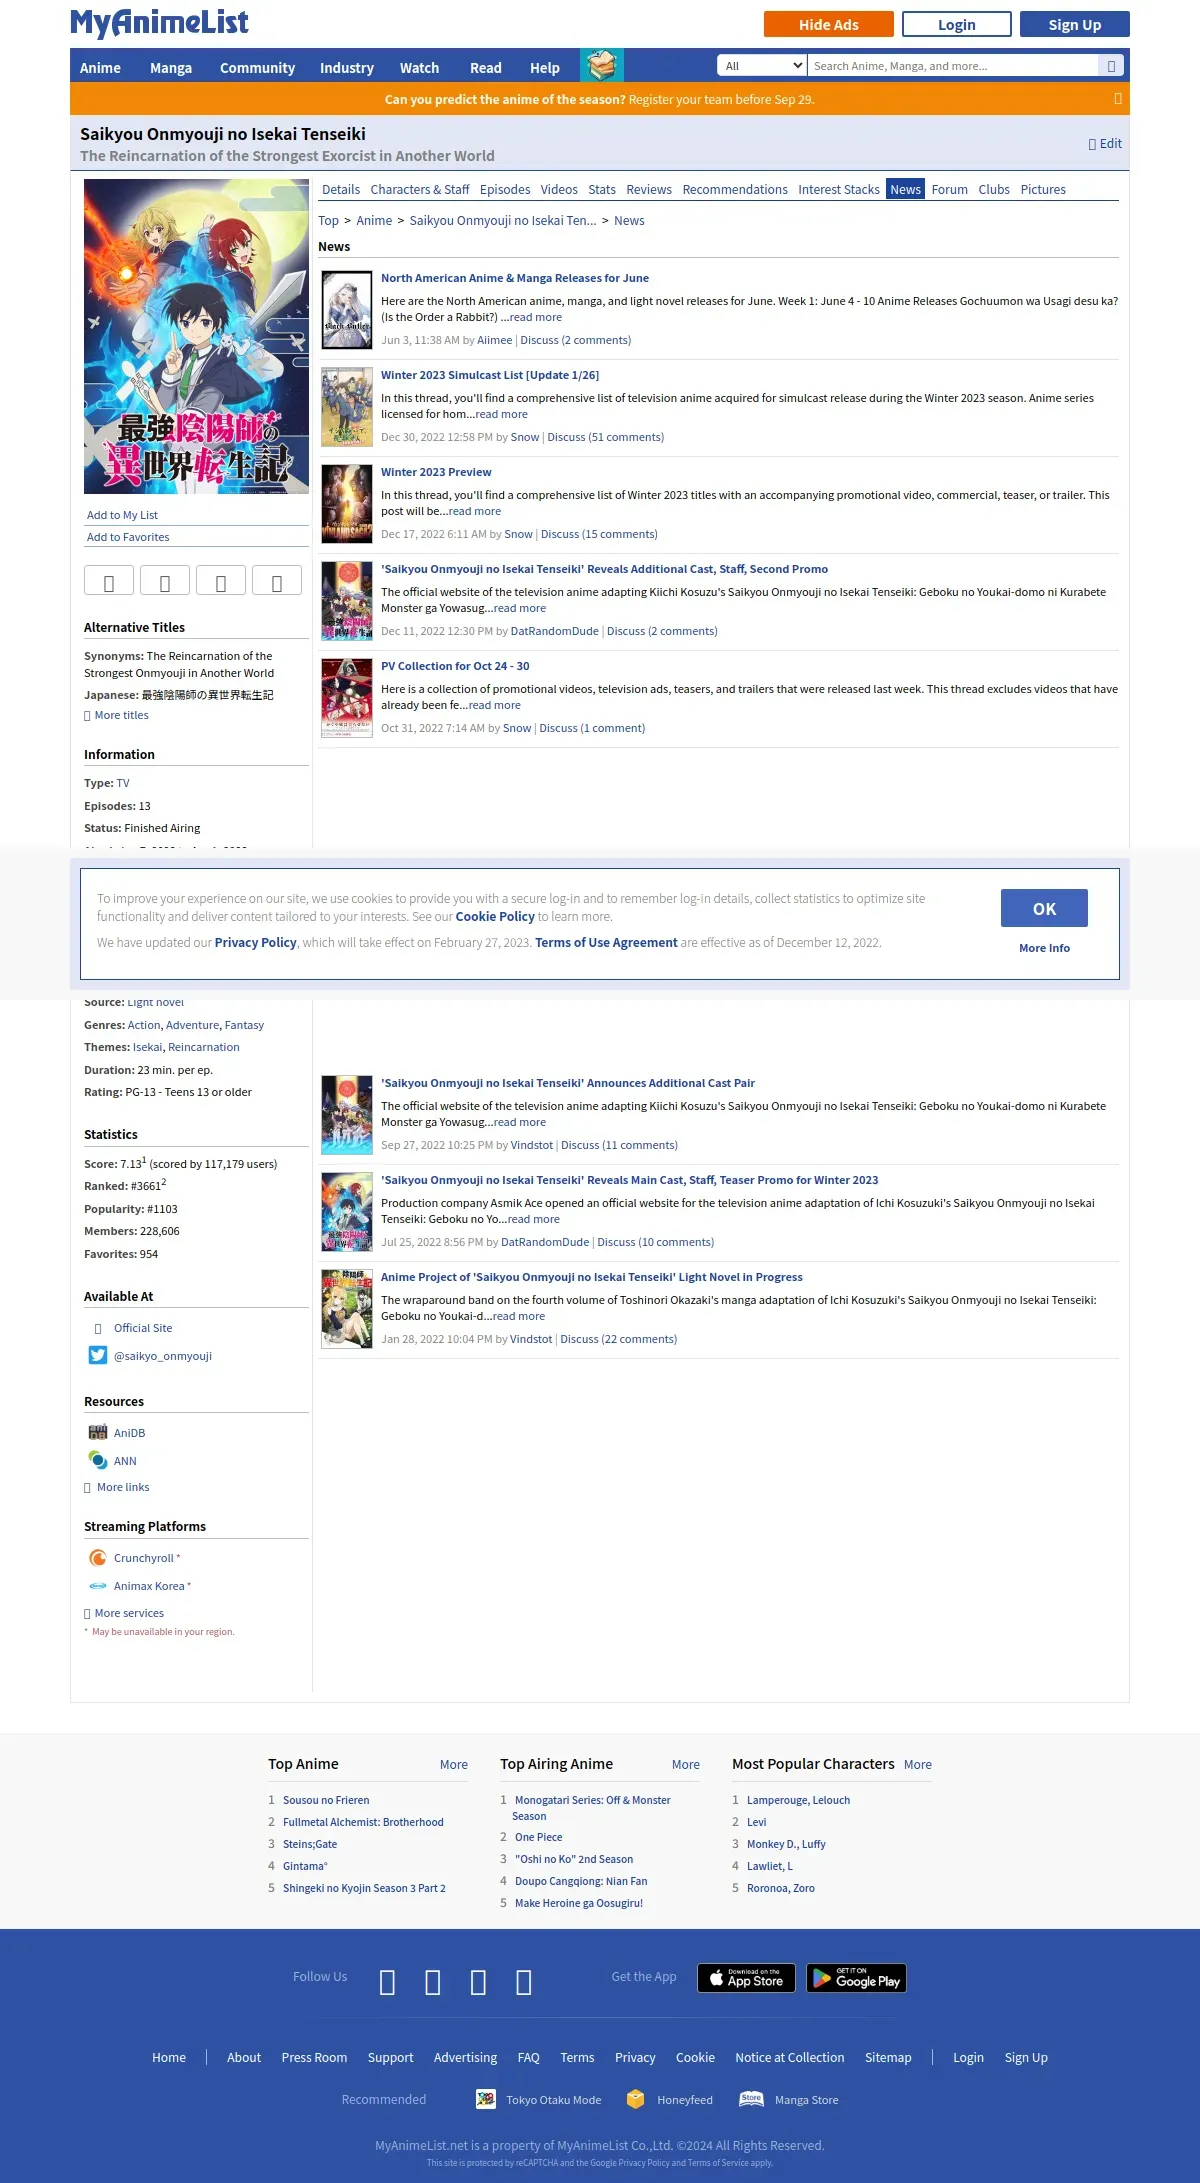The image size is (1200, 2183).
Task: Open PV Collection for Oct 24 - 30
Action: (455, 666)
